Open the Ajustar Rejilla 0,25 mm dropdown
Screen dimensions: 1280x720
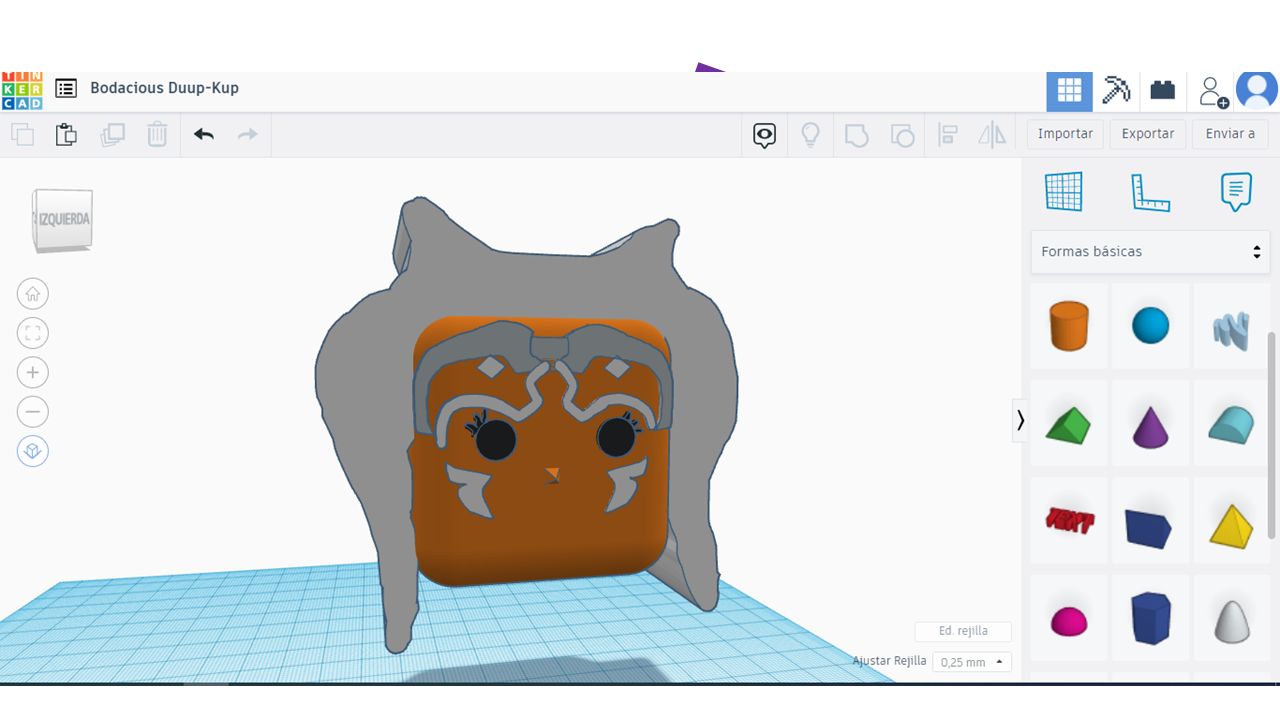pyautogui.click(x=972, y=662)
